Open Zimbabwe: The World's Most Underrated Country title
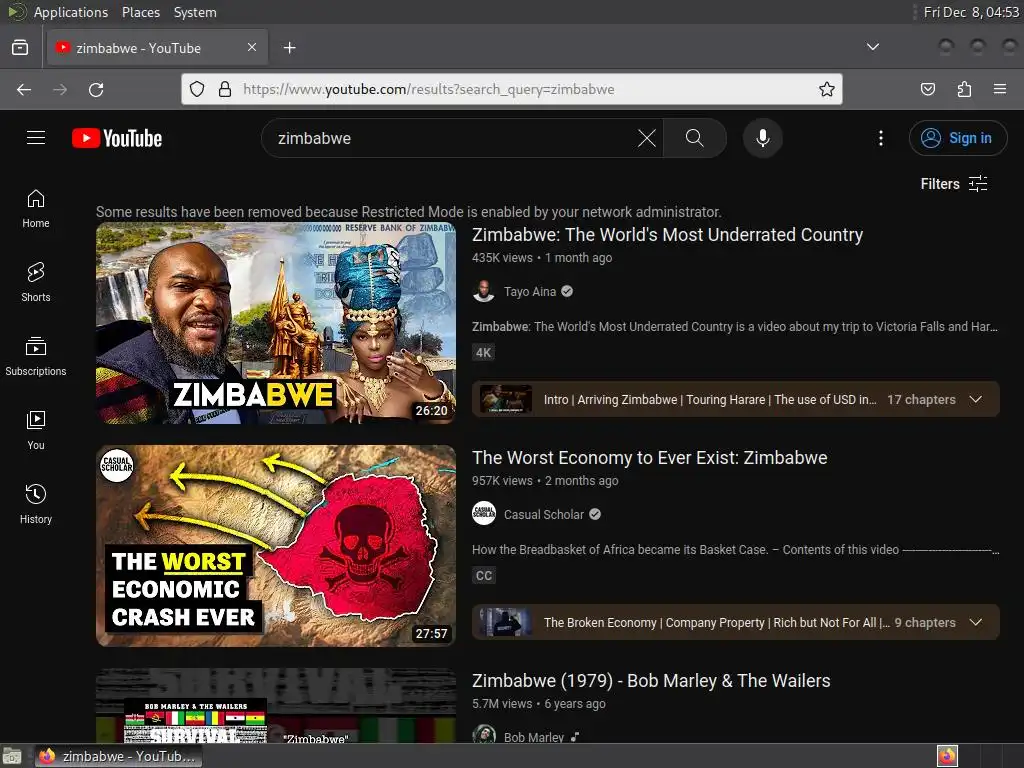This screenshot has height=768, width=1024. click(x=667, y=234)
